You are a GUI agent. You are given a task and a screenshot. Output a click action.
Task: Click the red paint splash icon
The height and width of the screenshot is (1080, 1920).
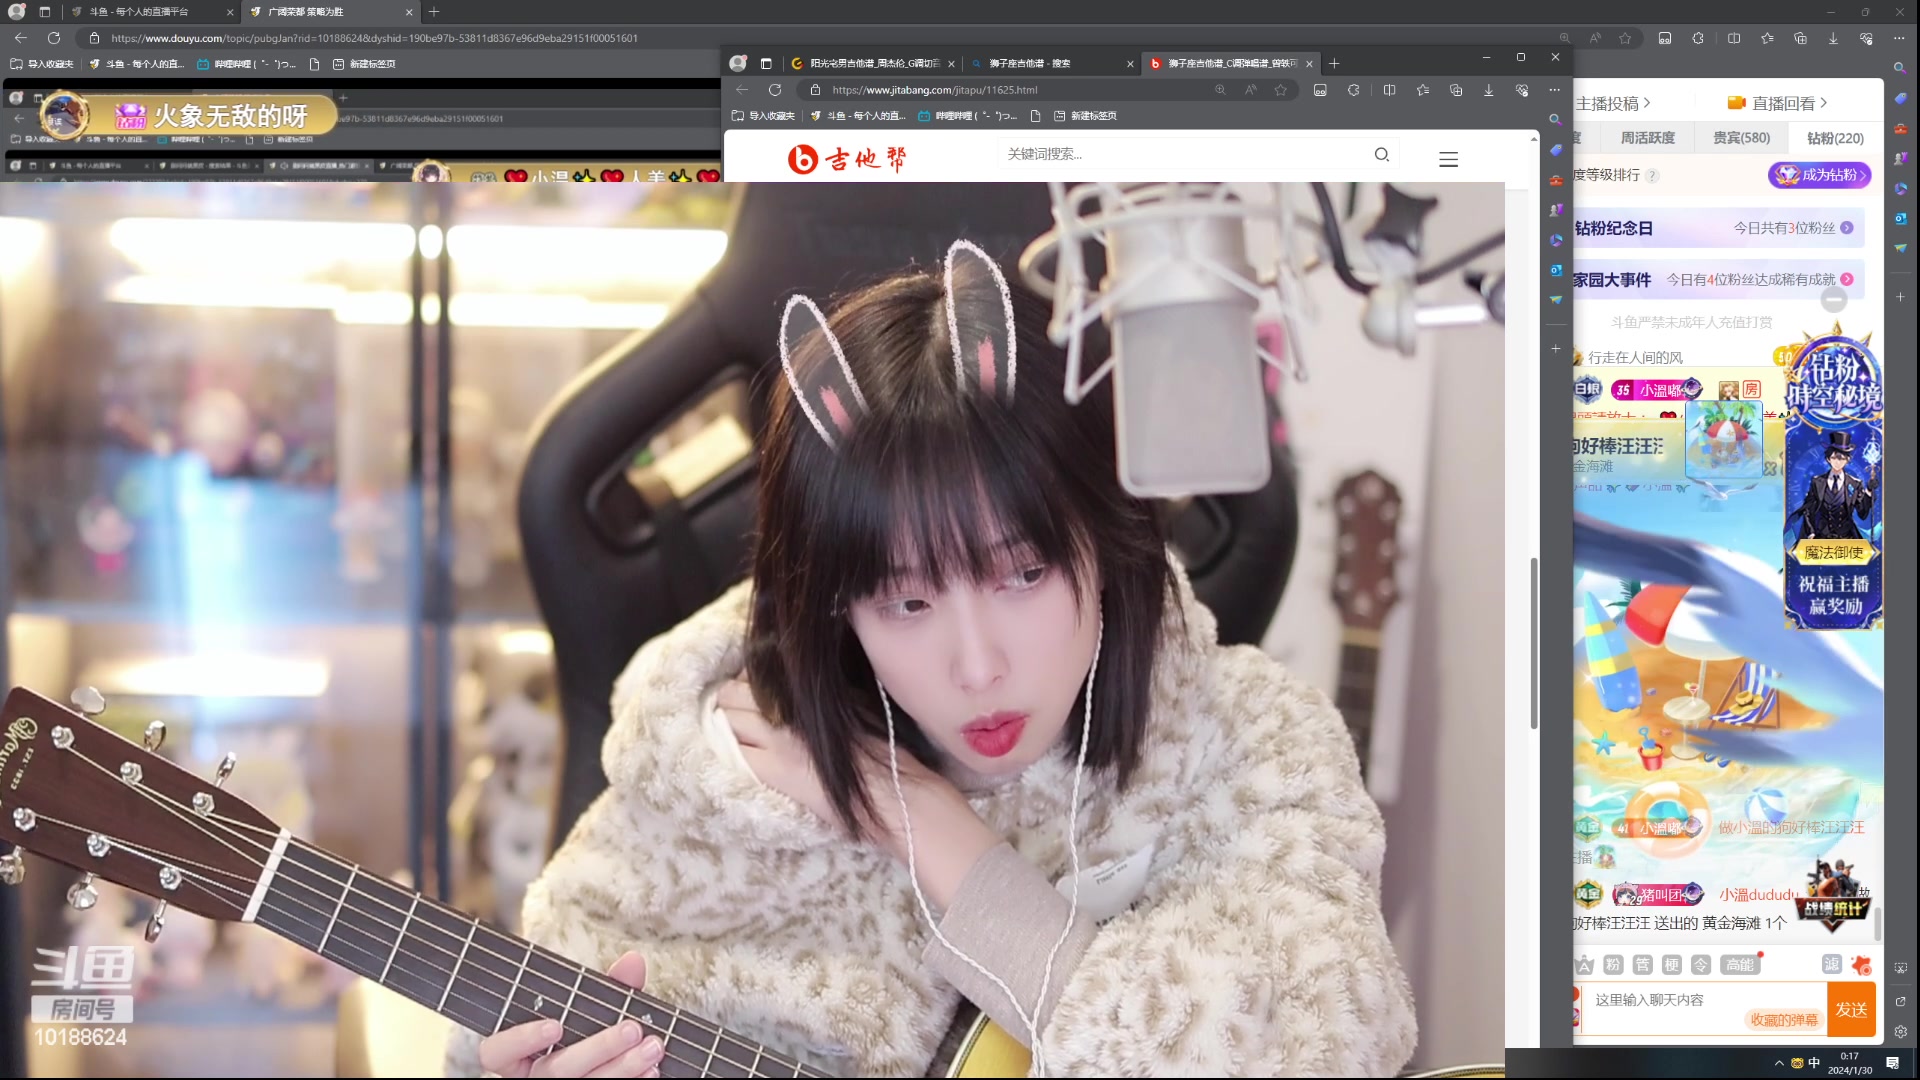(1861, 965)
